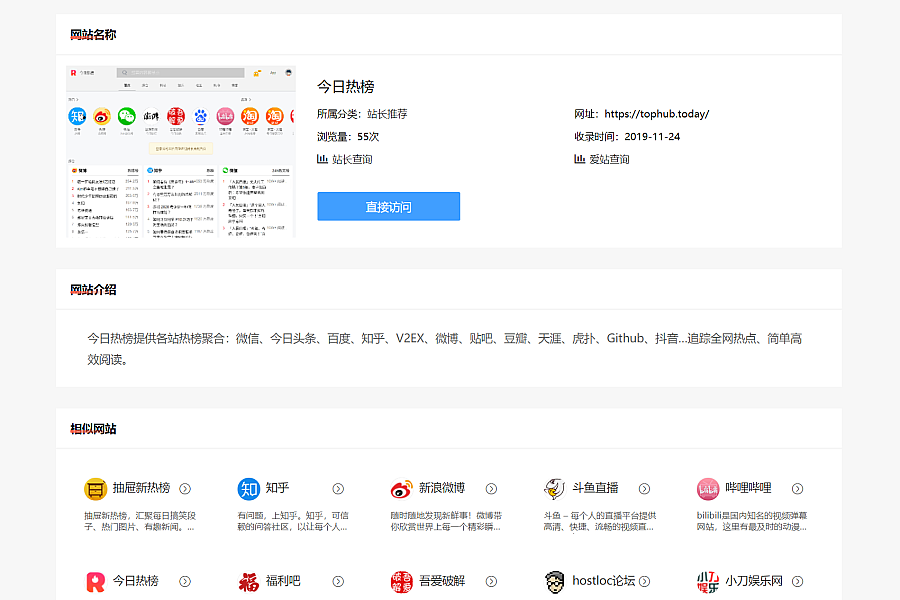The height and width of the screenshot is (600, 900).
Task: Open the hostloc论坛 title link
Action: (x=604, y=581)
